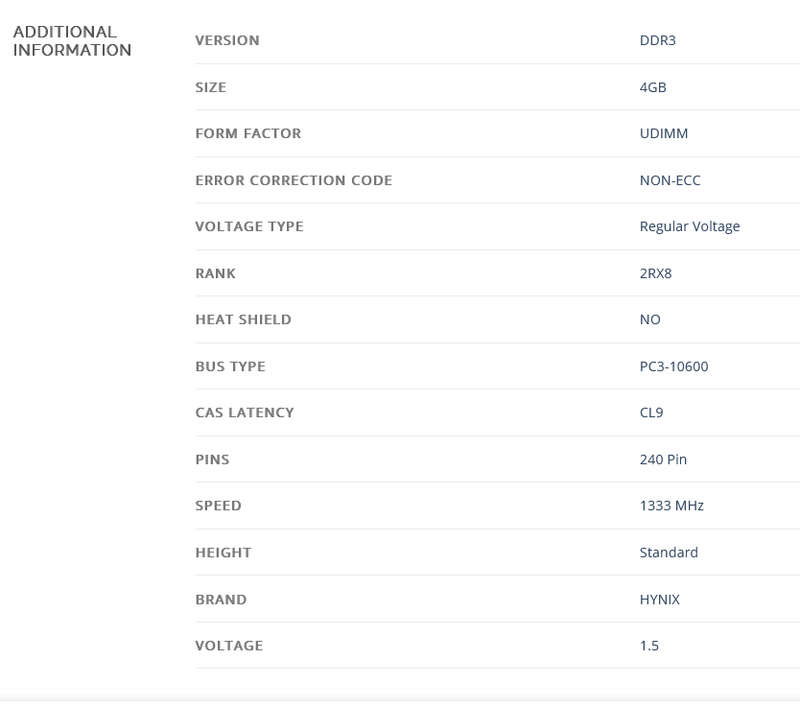Viewport: 800px width, 707px height.
Task: Click the HYNIX brand value
Action: (x=660, y=600)
